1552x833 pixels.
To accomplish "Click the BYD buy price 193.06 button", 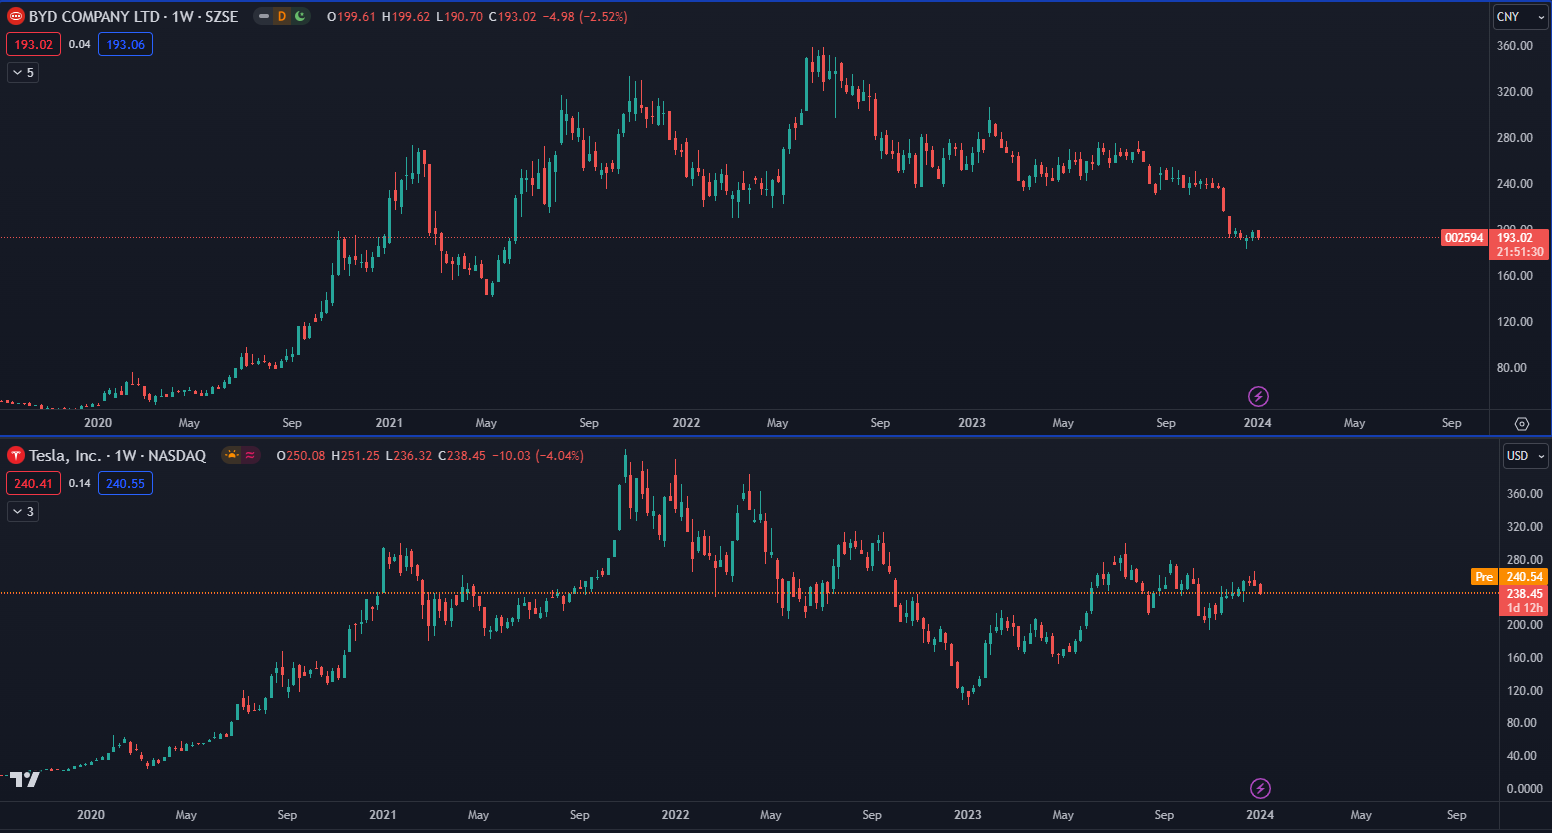I will (x=125, y=44).
